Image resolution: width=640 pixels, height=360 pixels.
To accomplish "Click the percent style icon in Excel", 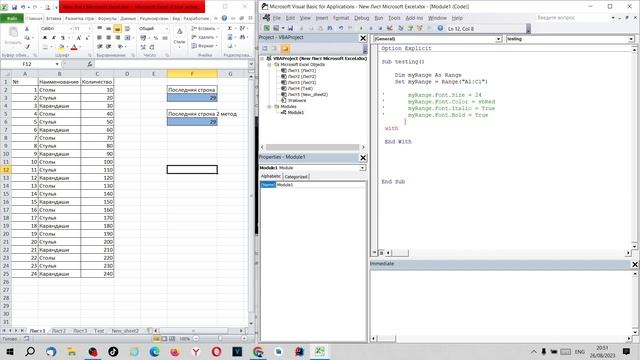I will (x=156, y=38).
